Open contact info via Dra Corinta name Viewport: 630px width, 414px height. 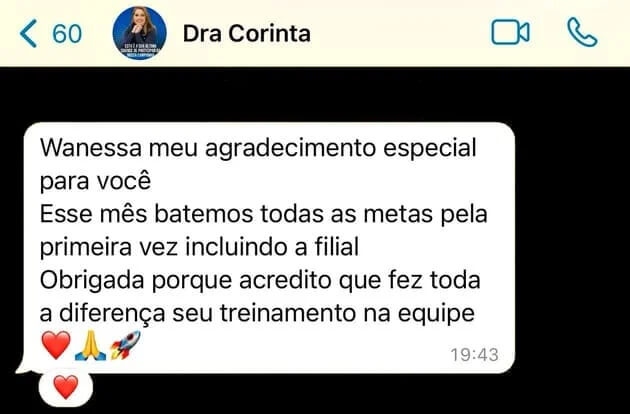point(247,33)
